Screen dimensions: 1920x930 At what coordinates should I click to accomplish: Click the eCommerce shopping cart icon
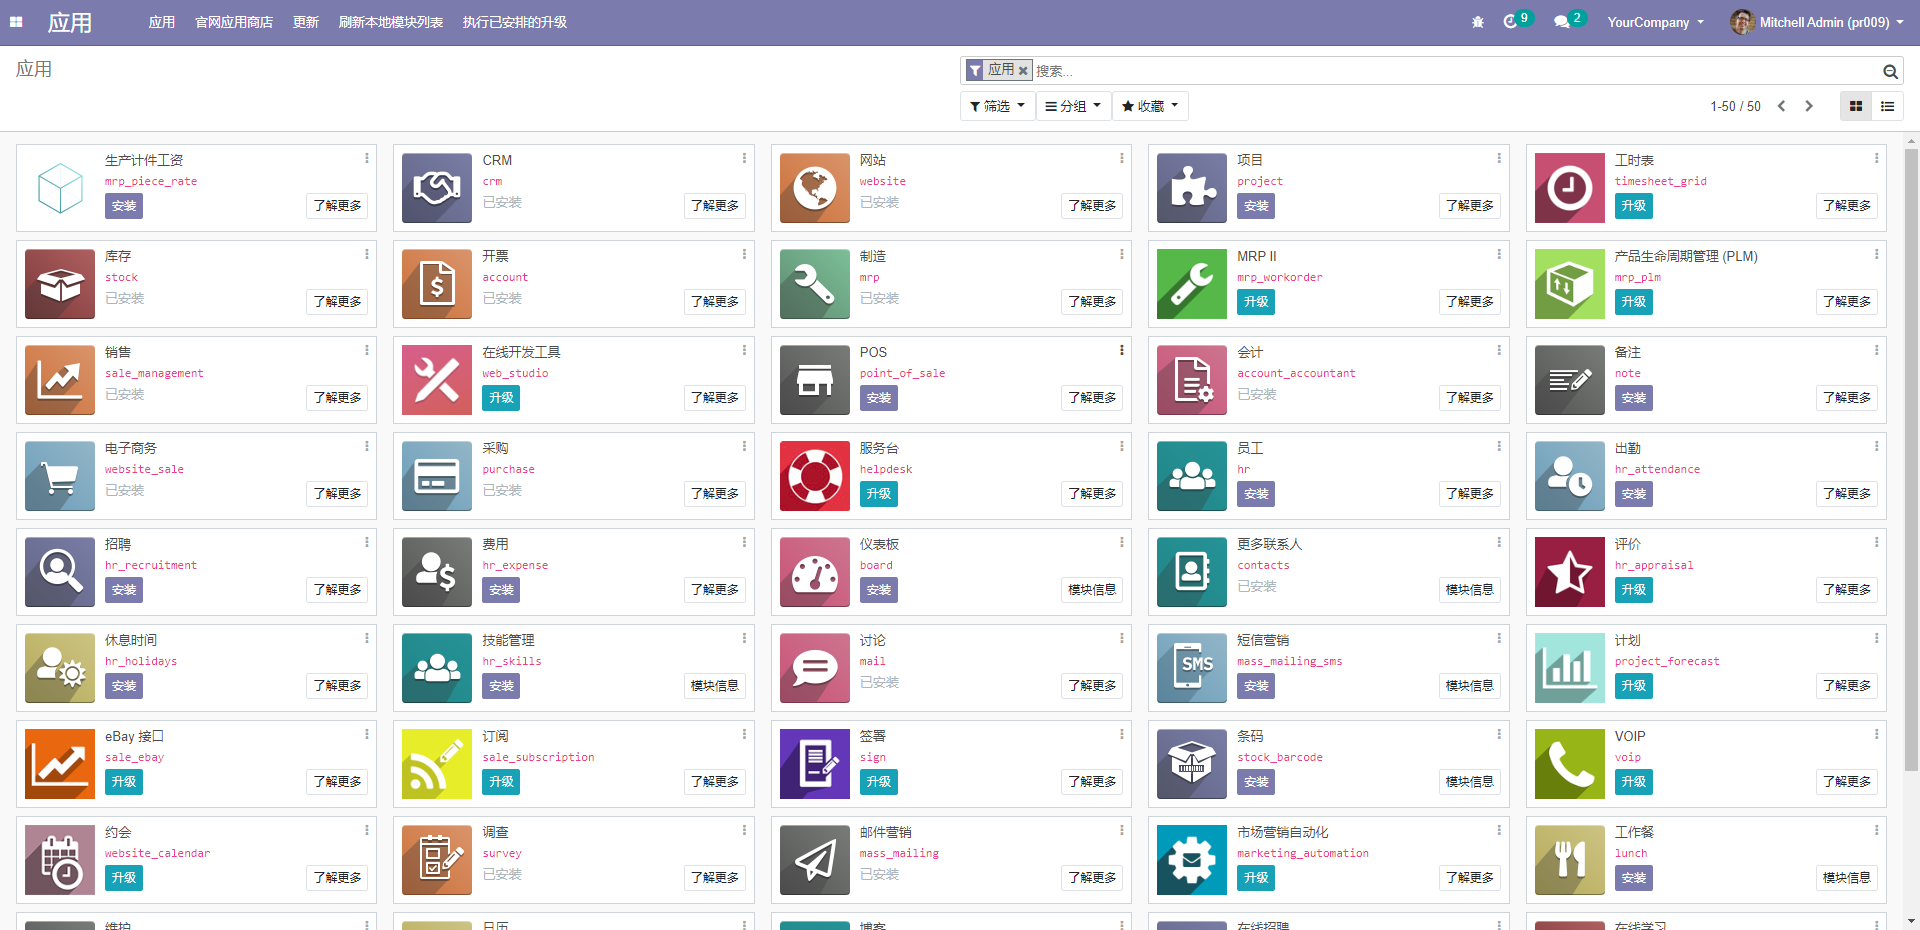click(x=60, y=476)
